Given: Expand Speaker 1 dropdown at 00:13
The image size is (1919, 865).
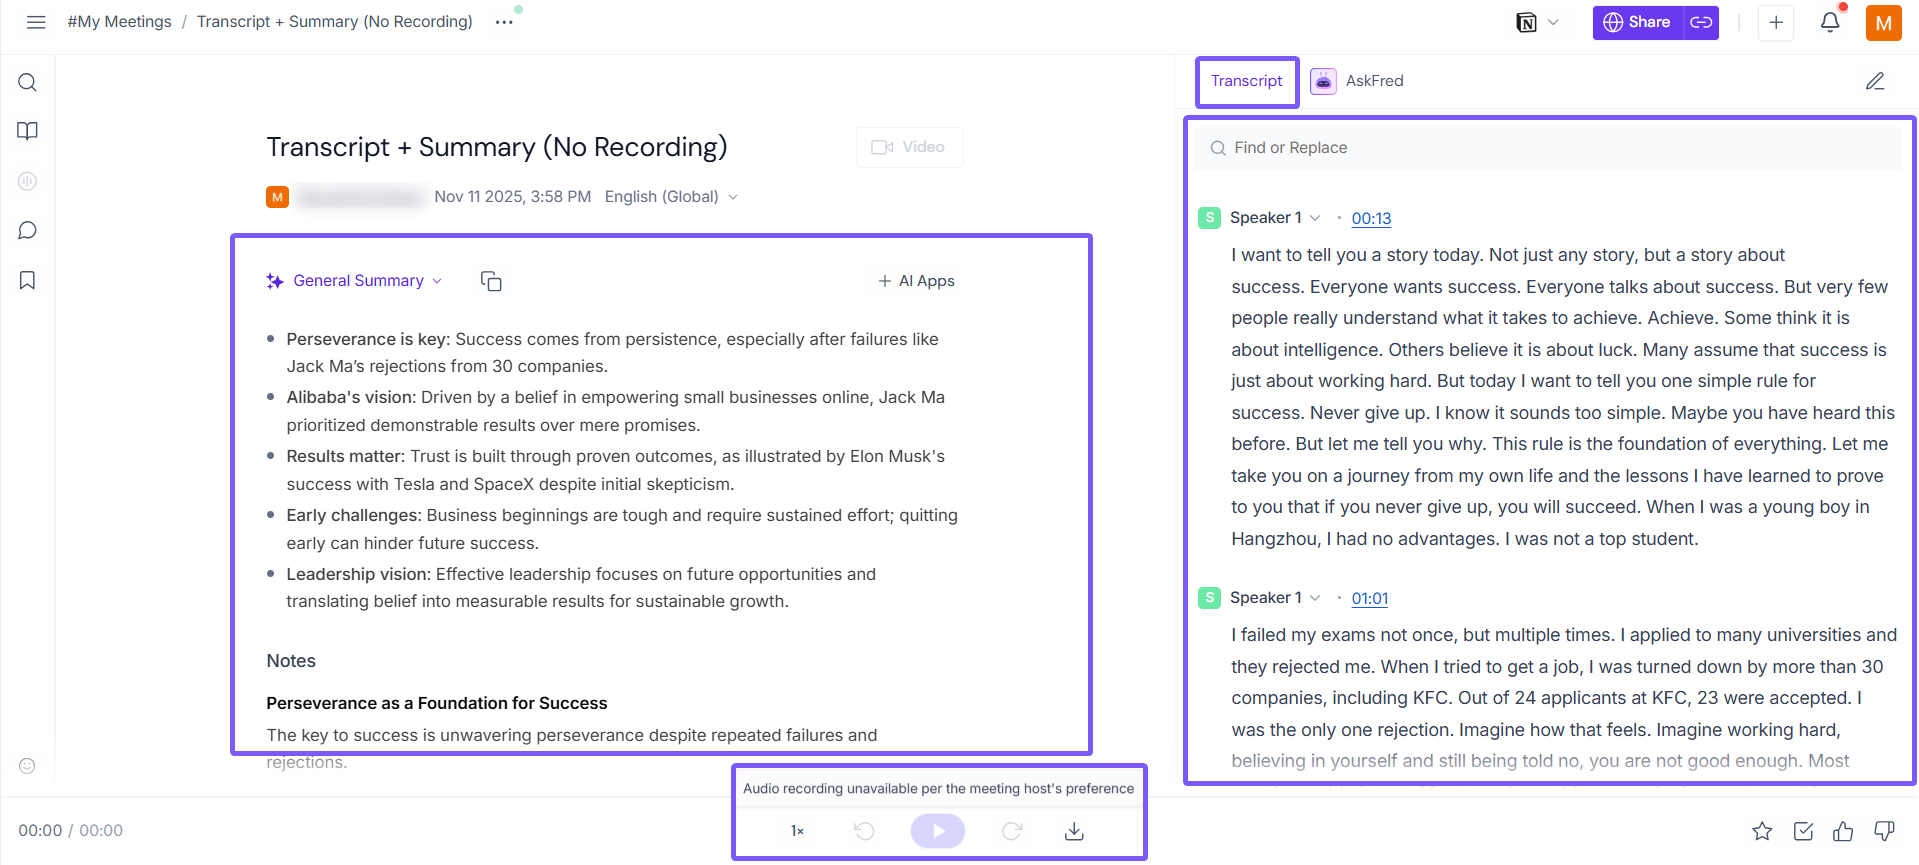Looking at the screenshot, I should click(x=1315, y=218).
